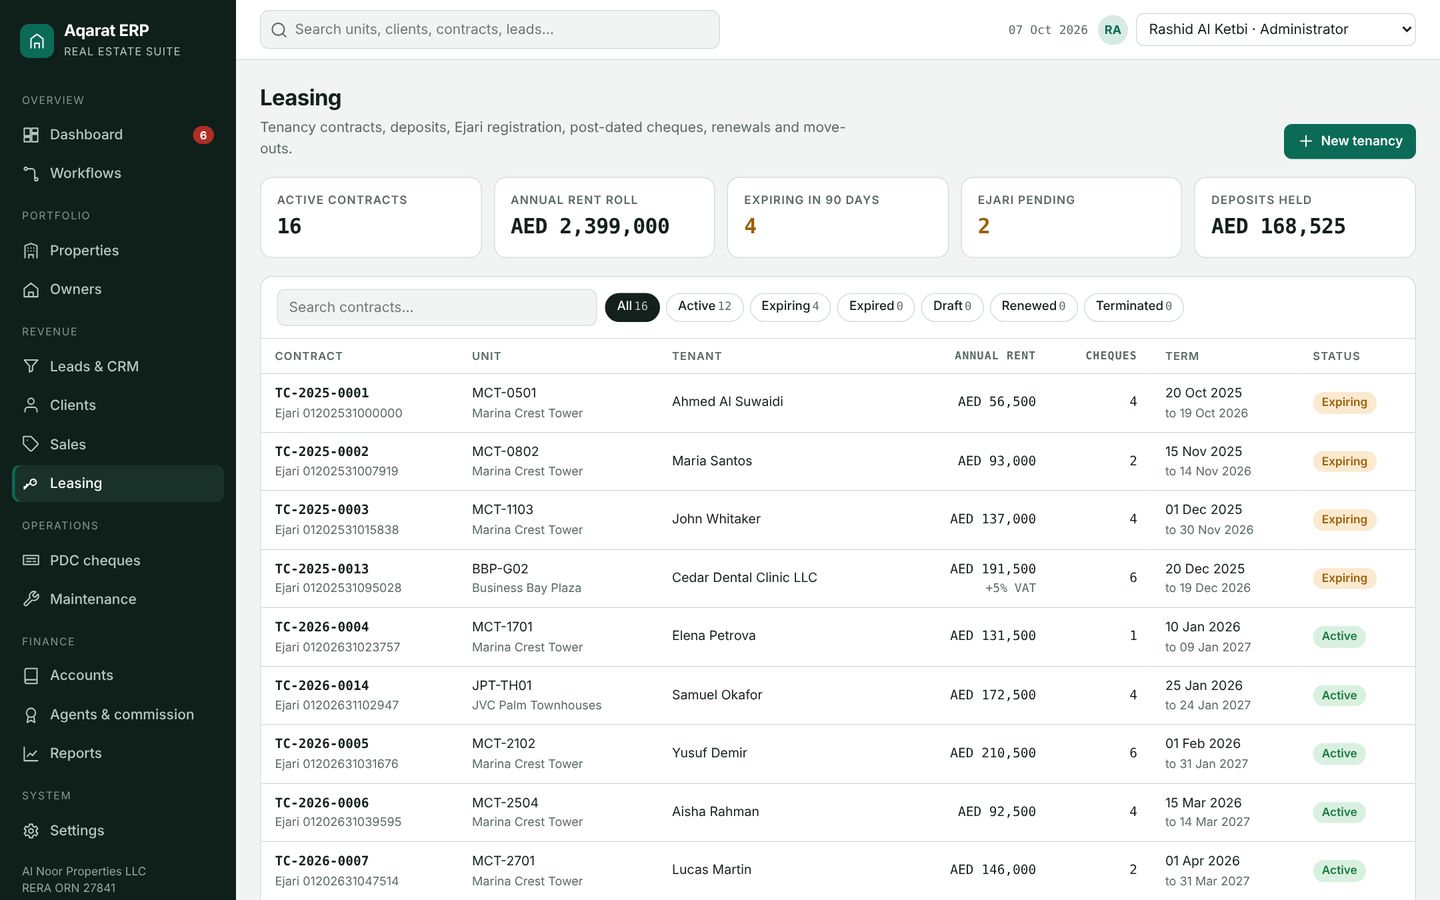The image size is (1440, 900).
Task: Open the Expiring in 90 days card
Action: tap(838, 218)
